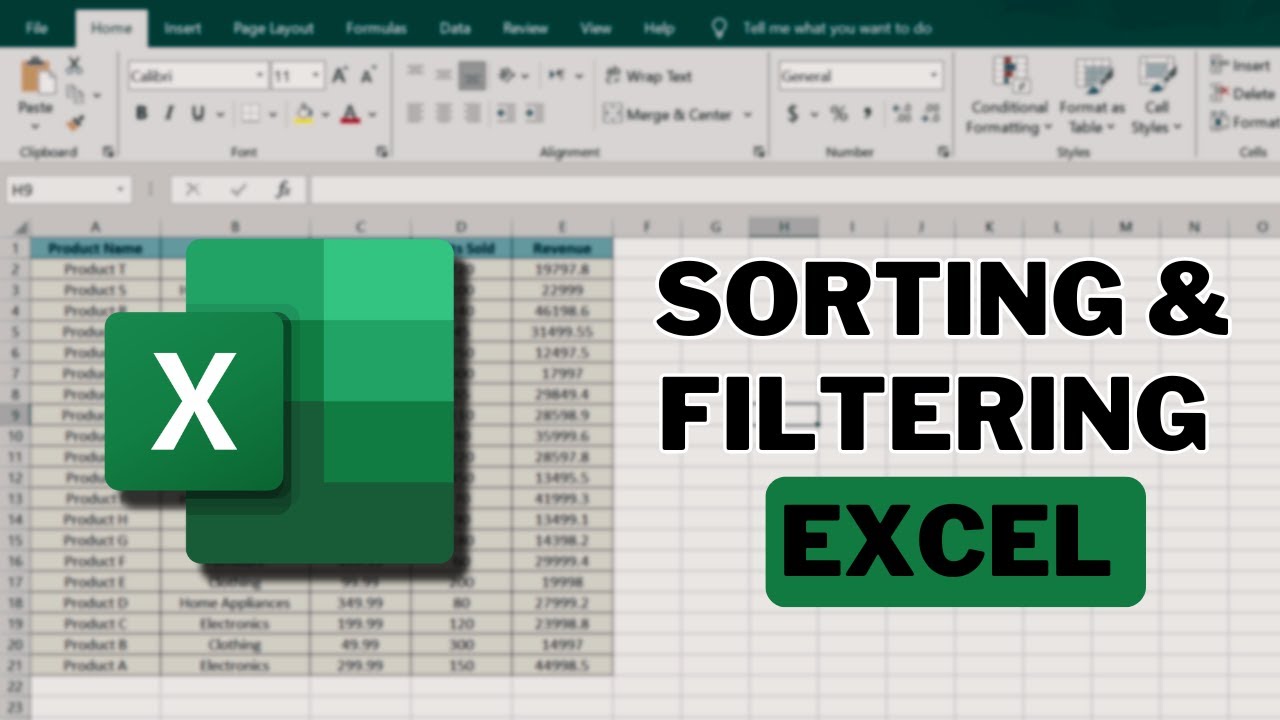Click the Orientation text-angle icon
The width and height of the screenshot is (1280, 720).
pyautogui.click(x=508, y=75)
